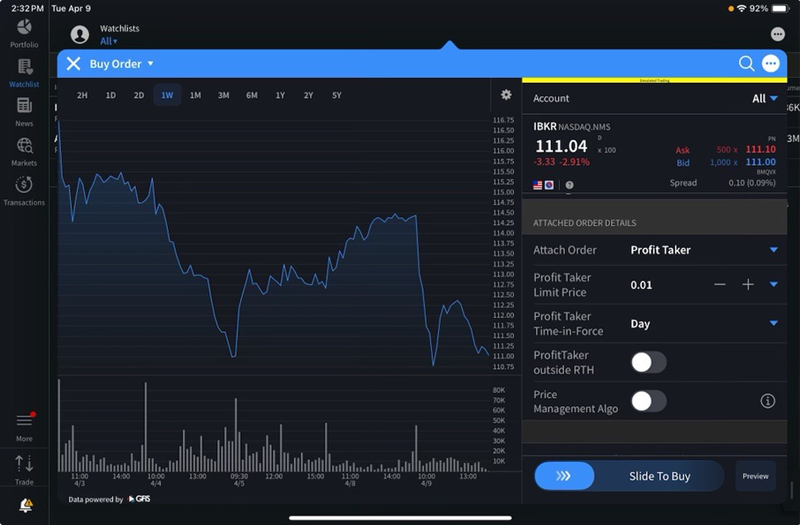Click the Preview button
The width and height of the screenshot is (800, 525).
point(756,476)
